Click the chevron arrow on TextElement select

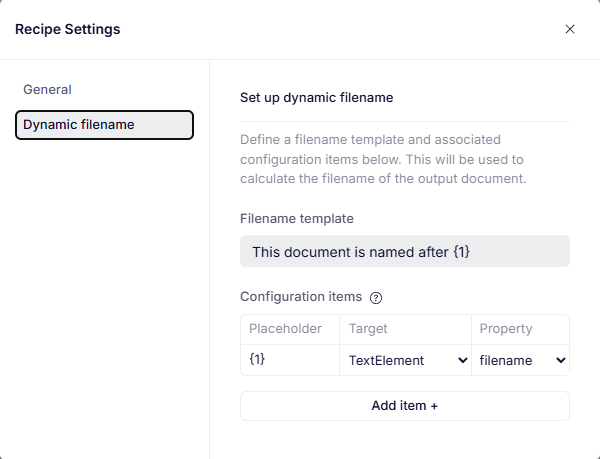461,360
